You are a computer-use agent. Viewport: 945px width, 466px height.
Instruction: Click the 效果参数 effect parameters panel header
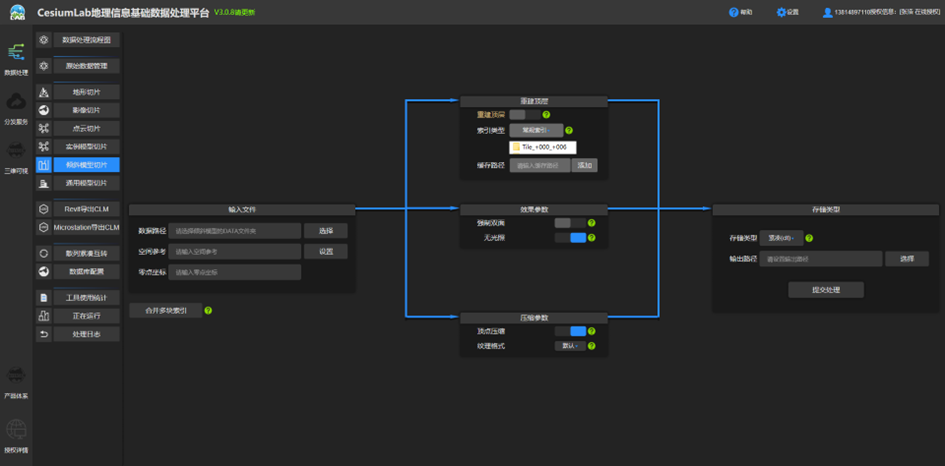pos(534,210)
